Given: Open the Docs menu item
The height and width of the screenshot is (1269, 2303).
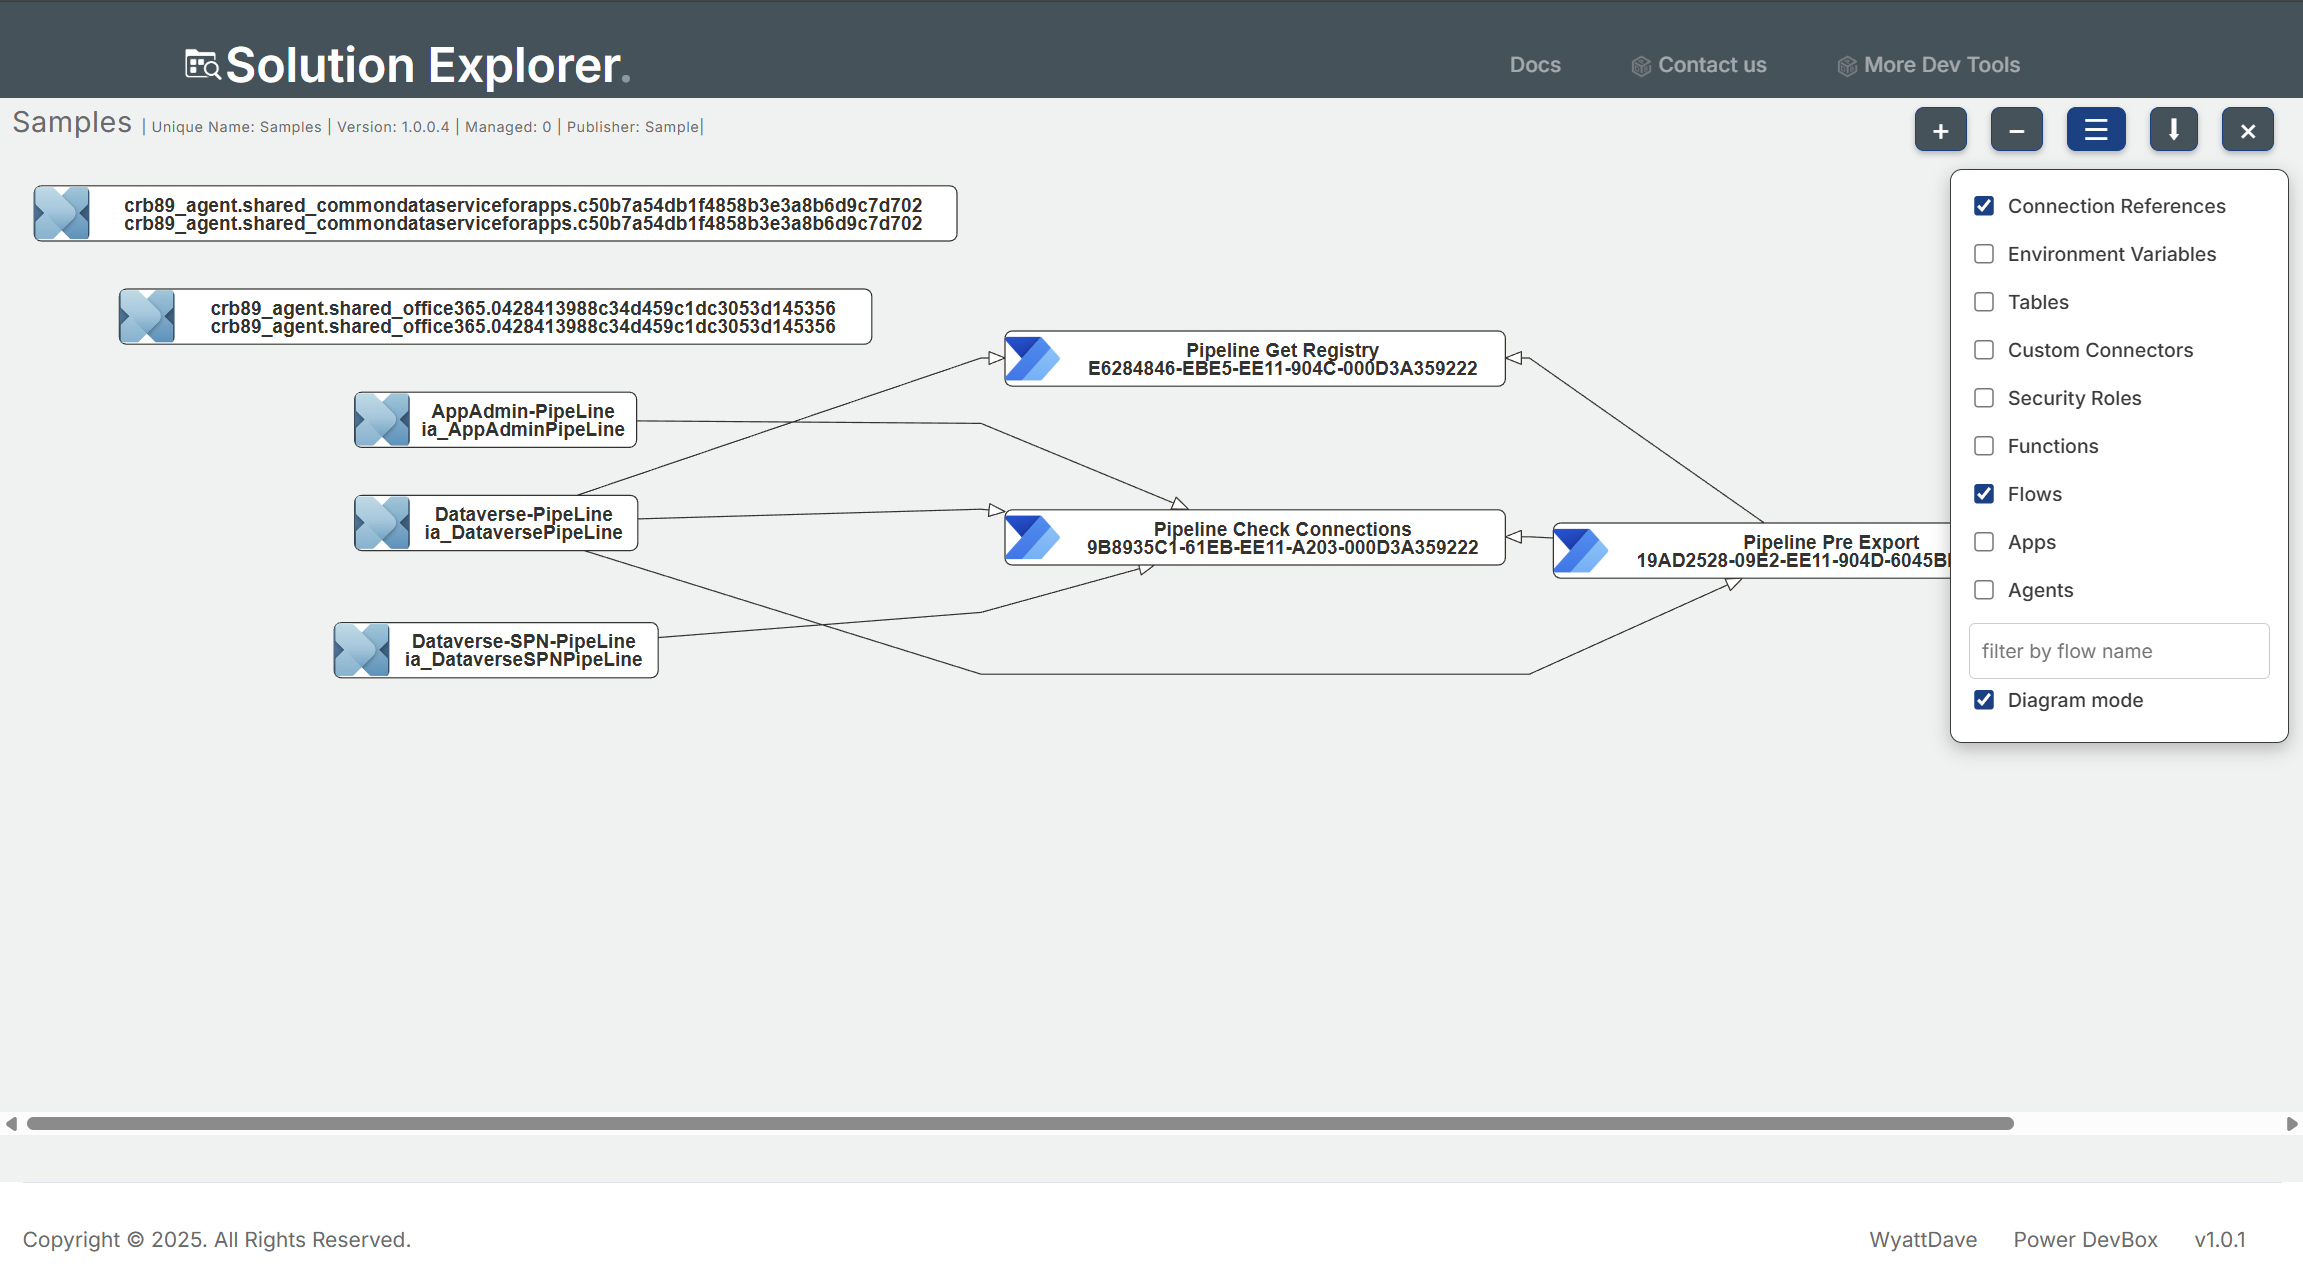Looking at the screenshot, I should [1534, 65].
